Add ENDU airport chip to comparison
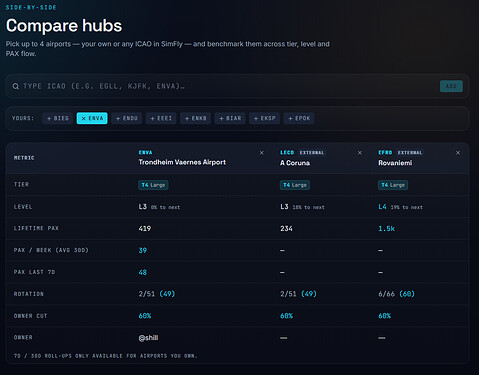This screenshot has height=375, width=479. point(127,118)
